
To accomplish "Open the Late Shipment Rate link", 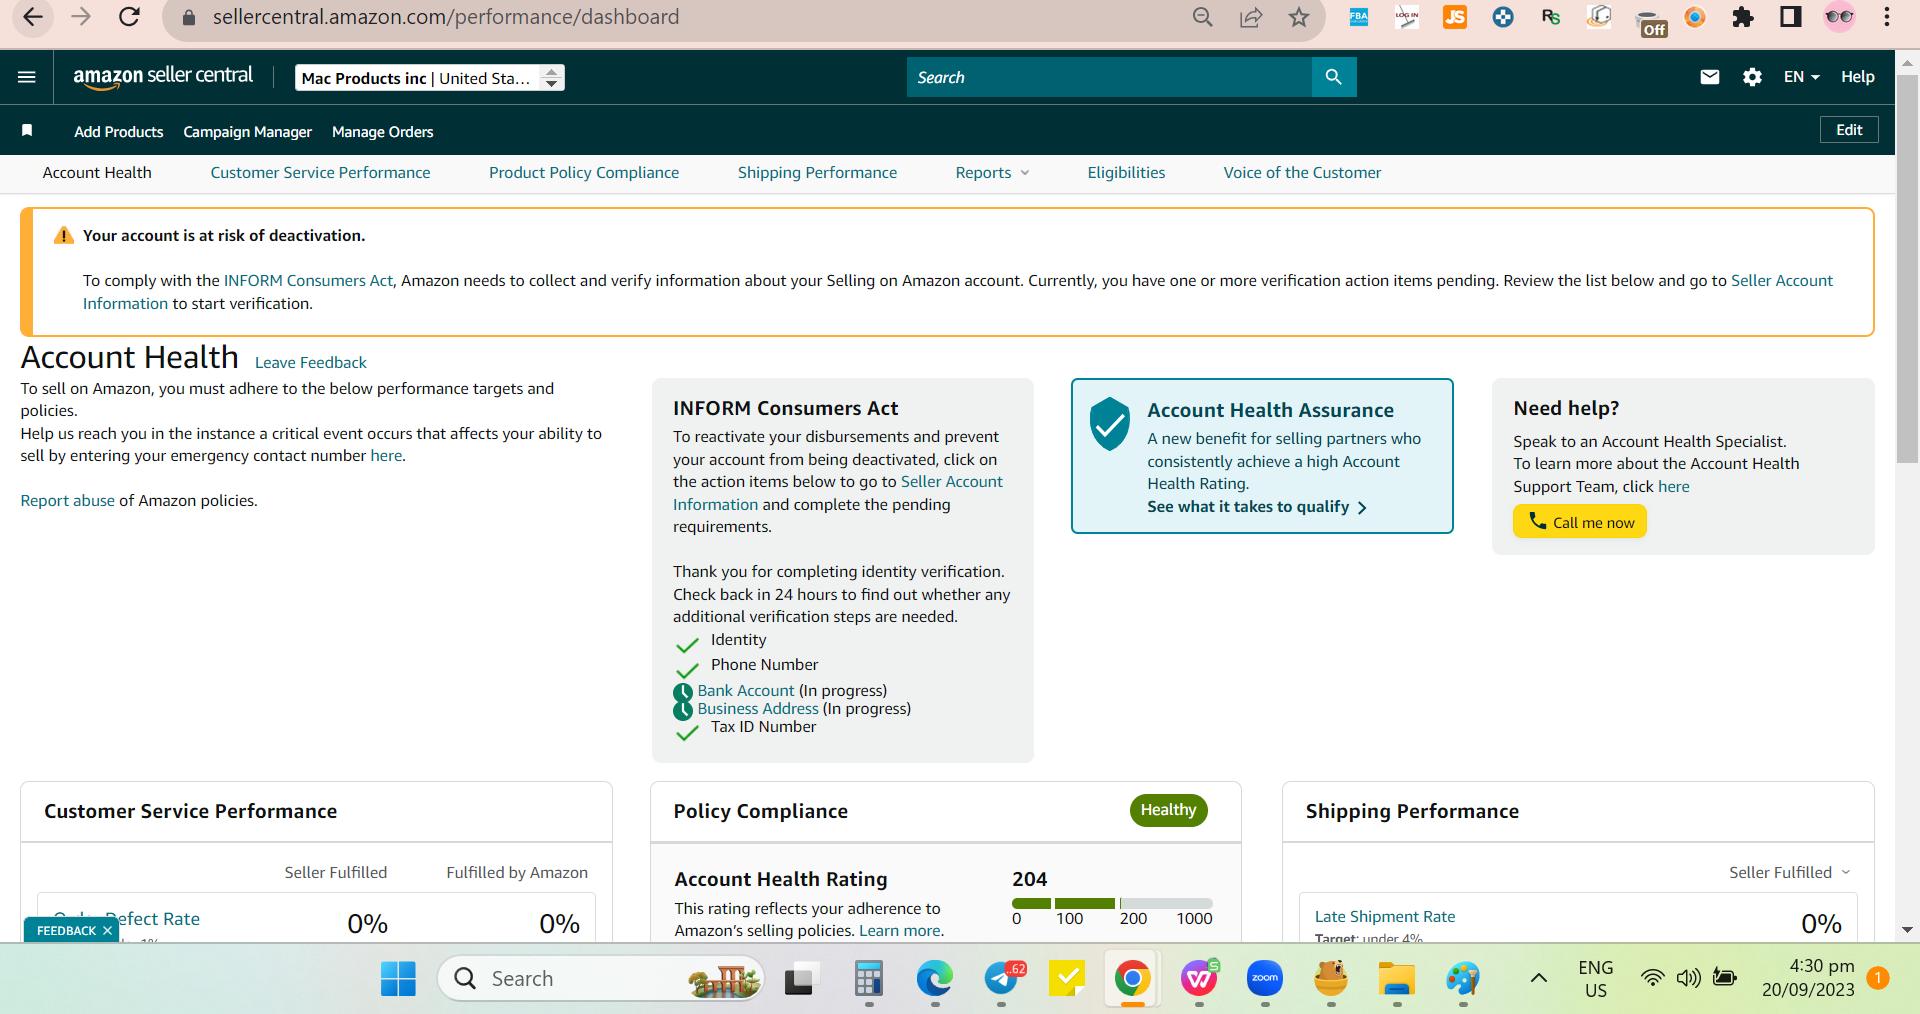I will point(1385,917).
